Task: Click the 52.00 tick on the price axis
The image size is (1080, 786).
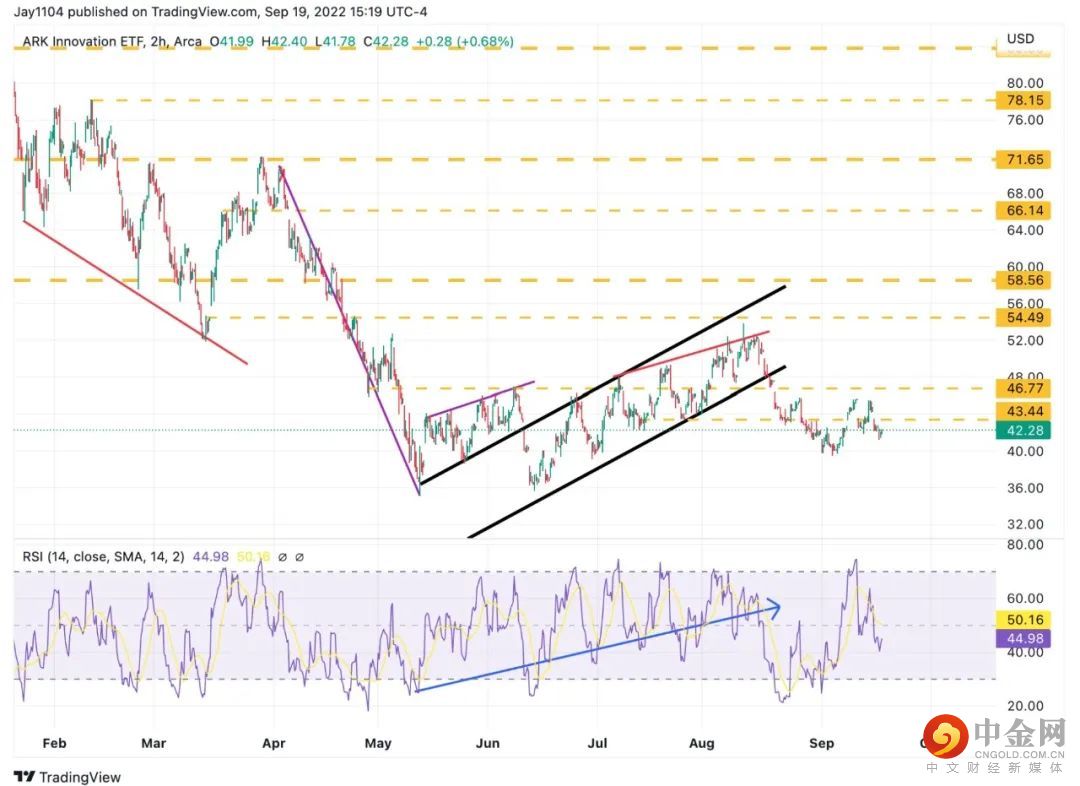Action: pos(1025,340)
